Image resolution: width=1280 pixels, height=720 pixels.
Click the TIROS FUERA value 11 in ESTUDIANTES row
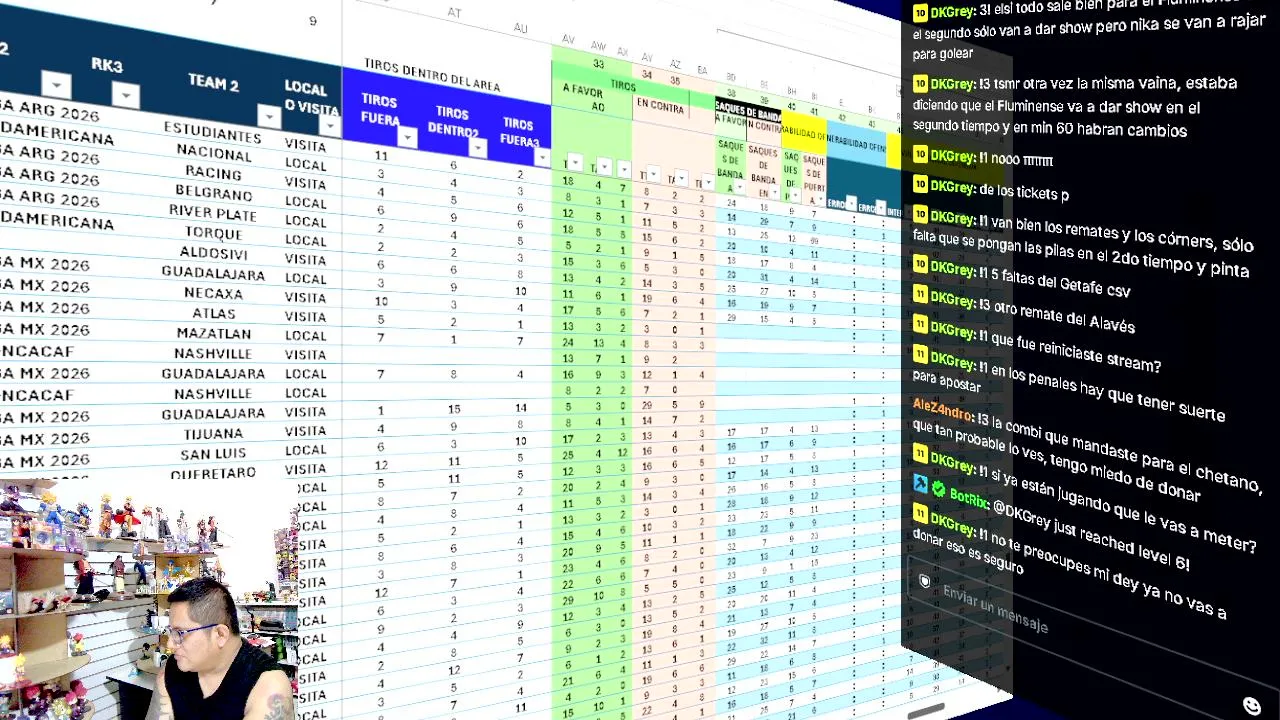381,155
